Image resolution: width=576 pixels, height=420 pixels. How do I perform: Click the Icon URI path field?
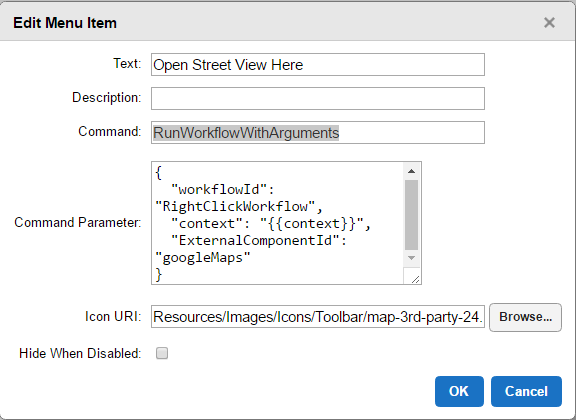pos(318,316)
